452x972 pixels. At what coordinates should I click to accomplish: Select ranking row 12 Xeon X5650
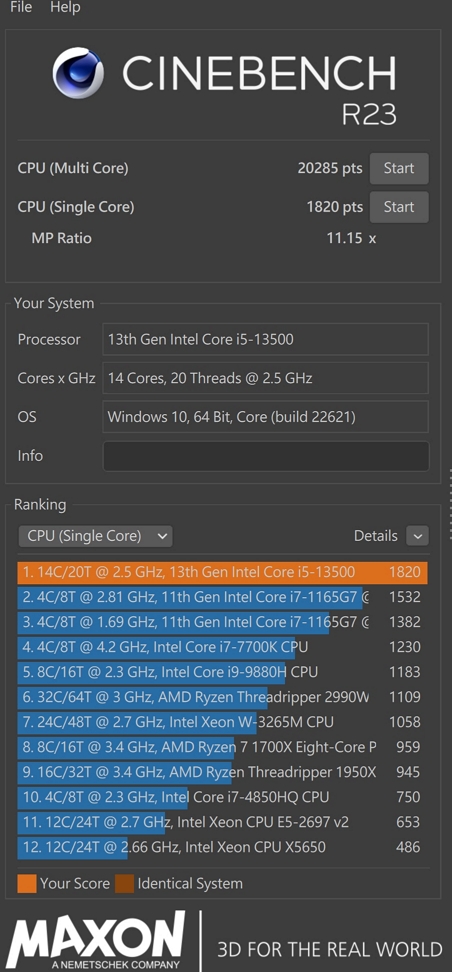tap(223, 847)
